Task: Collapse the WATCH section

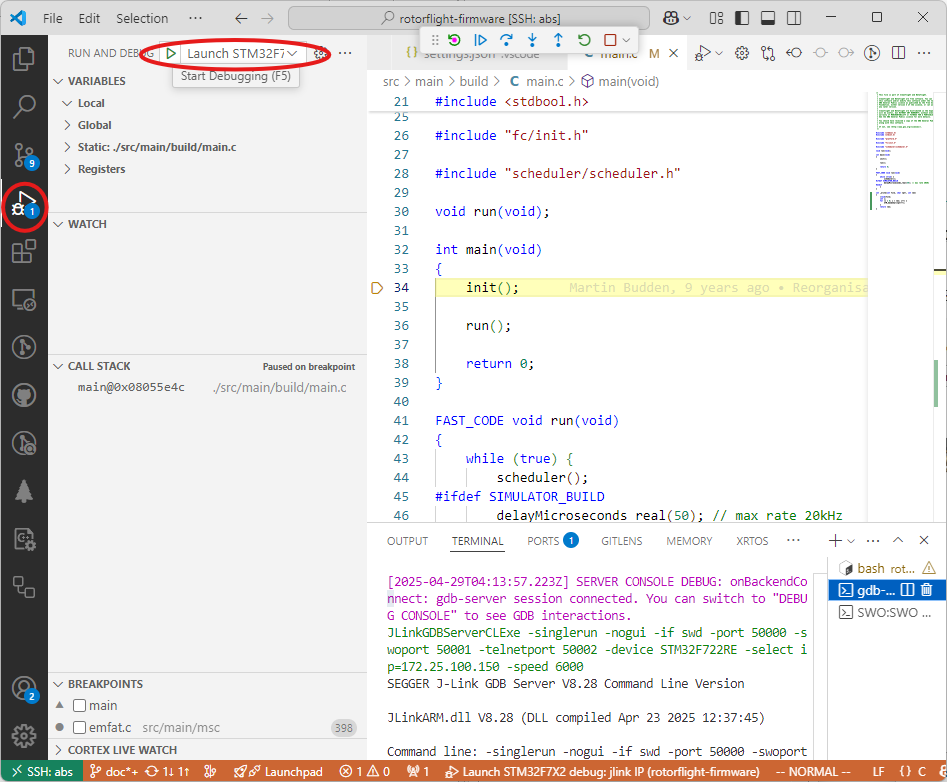Action: pyautogui.click(x=58, y=224)
